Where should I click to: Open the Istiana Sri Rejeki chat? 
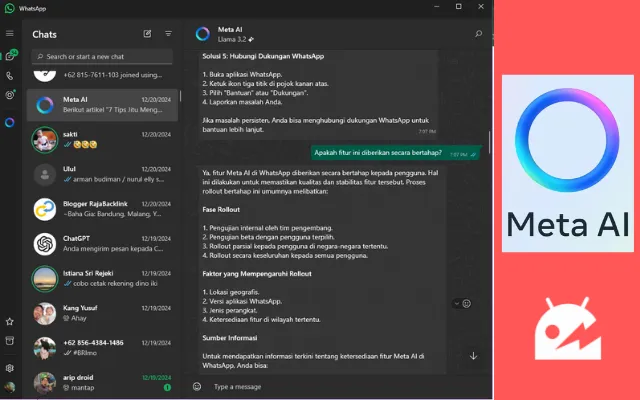pos(102,278)
